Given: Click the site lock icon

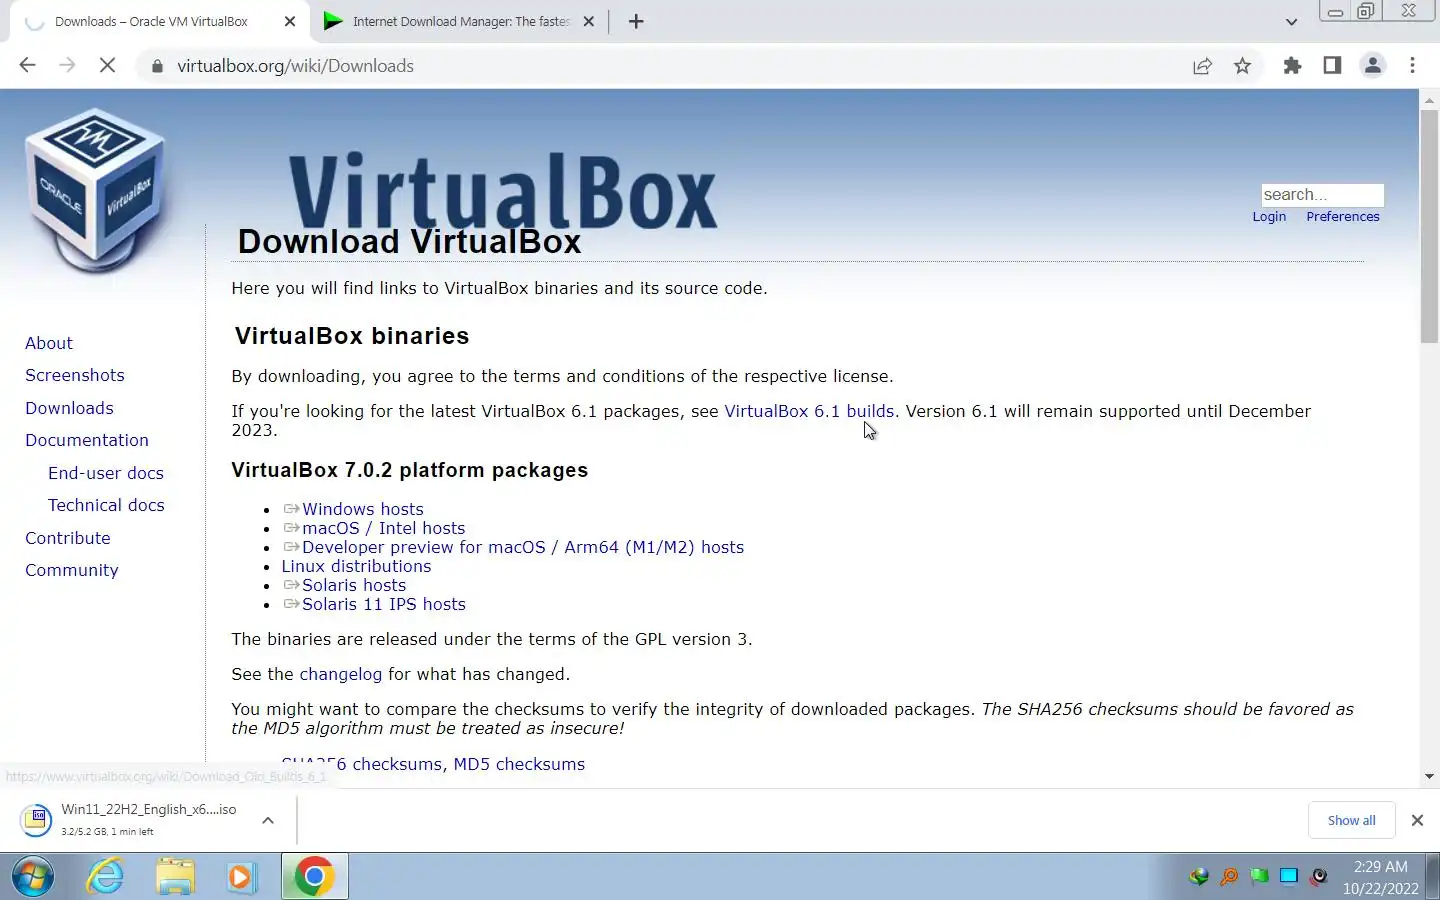Looking at the screenshot, I should tap(156, 66).
